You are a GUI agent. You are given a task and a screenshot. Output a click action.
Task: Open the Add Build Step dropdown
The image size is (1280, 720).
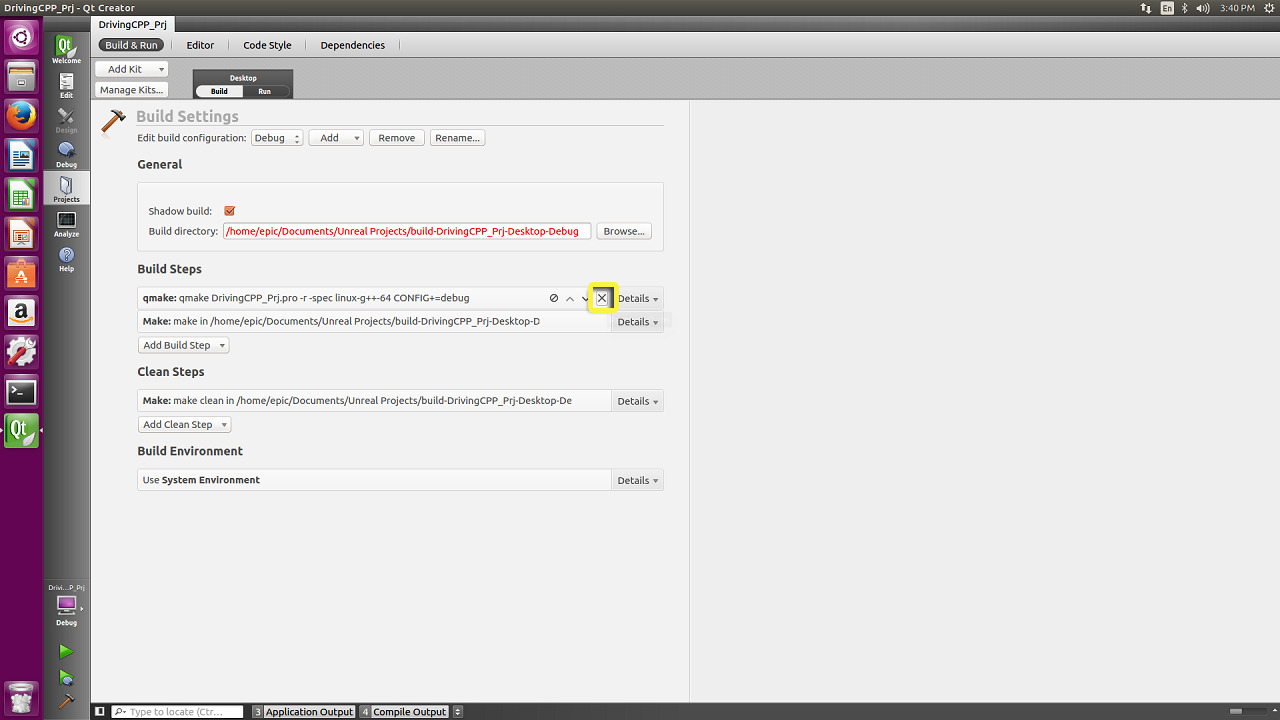click(x=183, y=345)
